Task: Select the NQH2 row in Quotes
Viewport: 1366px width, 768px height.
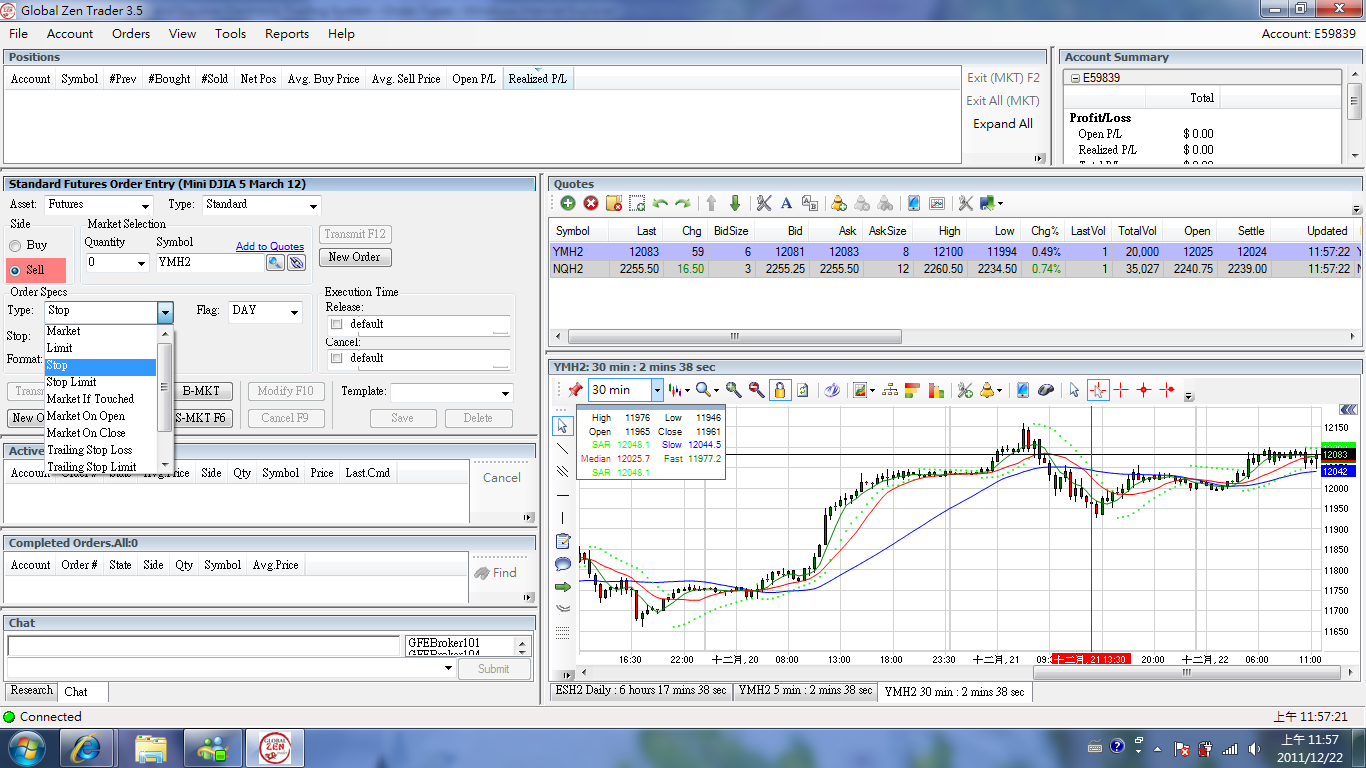Action: (x=955, y=269)
